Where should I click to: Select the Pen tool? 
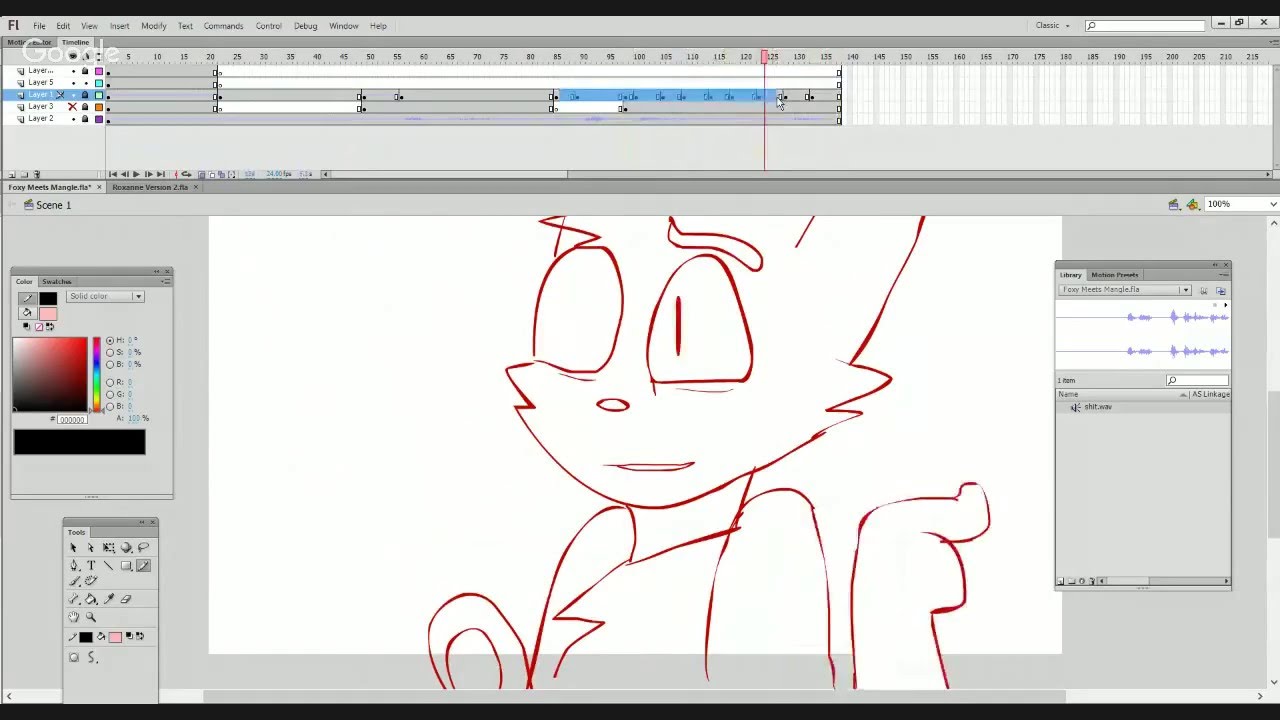point(73,565)
